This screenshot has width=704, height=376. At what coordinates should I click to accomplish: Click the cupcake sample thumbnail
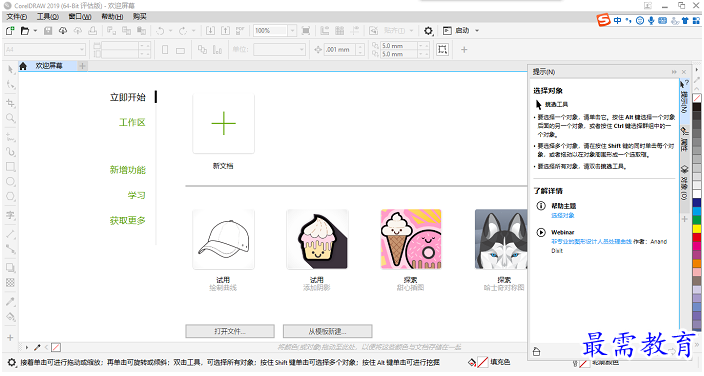tap(317, 239)
